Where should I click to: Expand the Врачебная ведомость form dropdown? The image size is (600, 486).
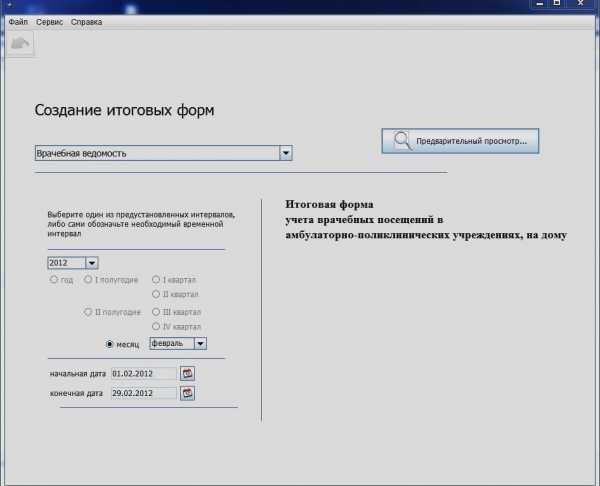point(286,153)
